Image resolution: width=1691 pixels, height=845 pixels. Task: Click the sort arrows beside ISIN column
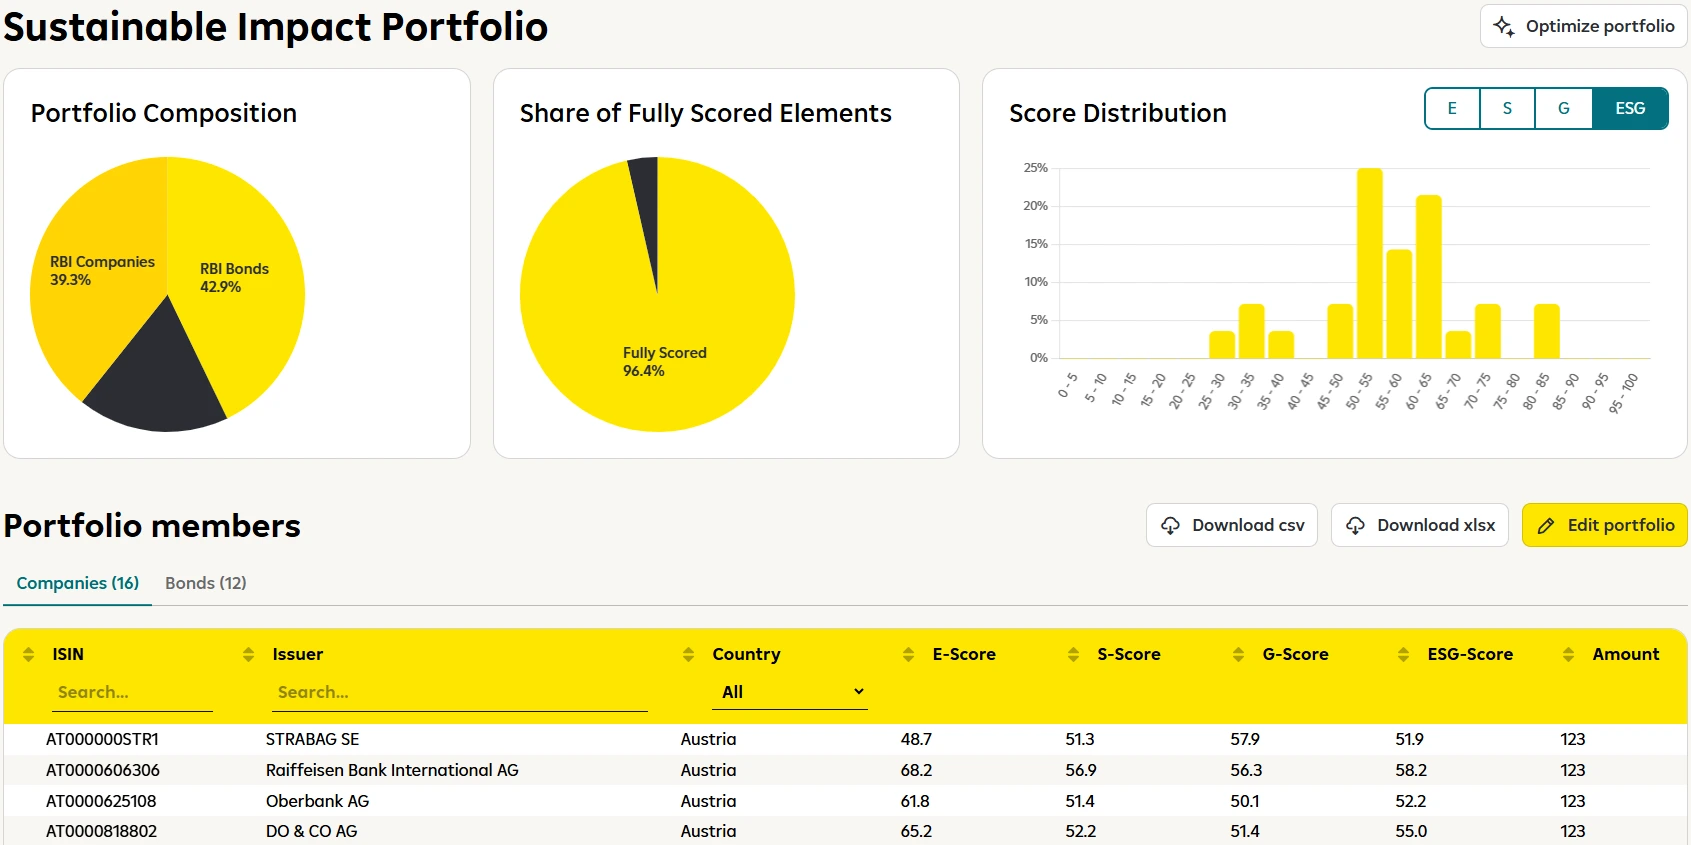(x=28, y=654)
